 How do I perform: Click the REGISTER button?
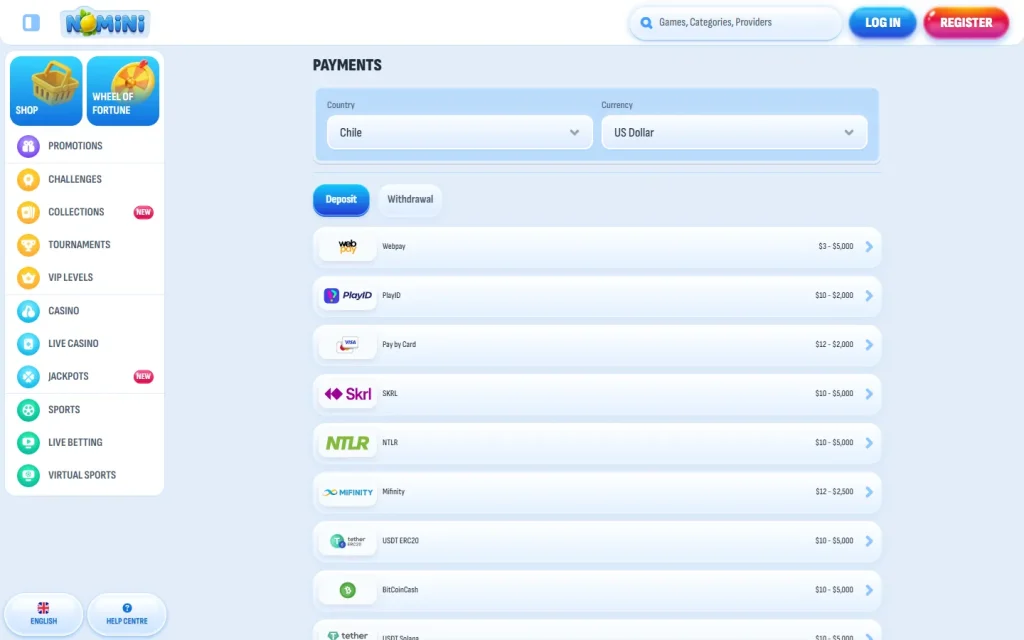click(x=966, y=23)
